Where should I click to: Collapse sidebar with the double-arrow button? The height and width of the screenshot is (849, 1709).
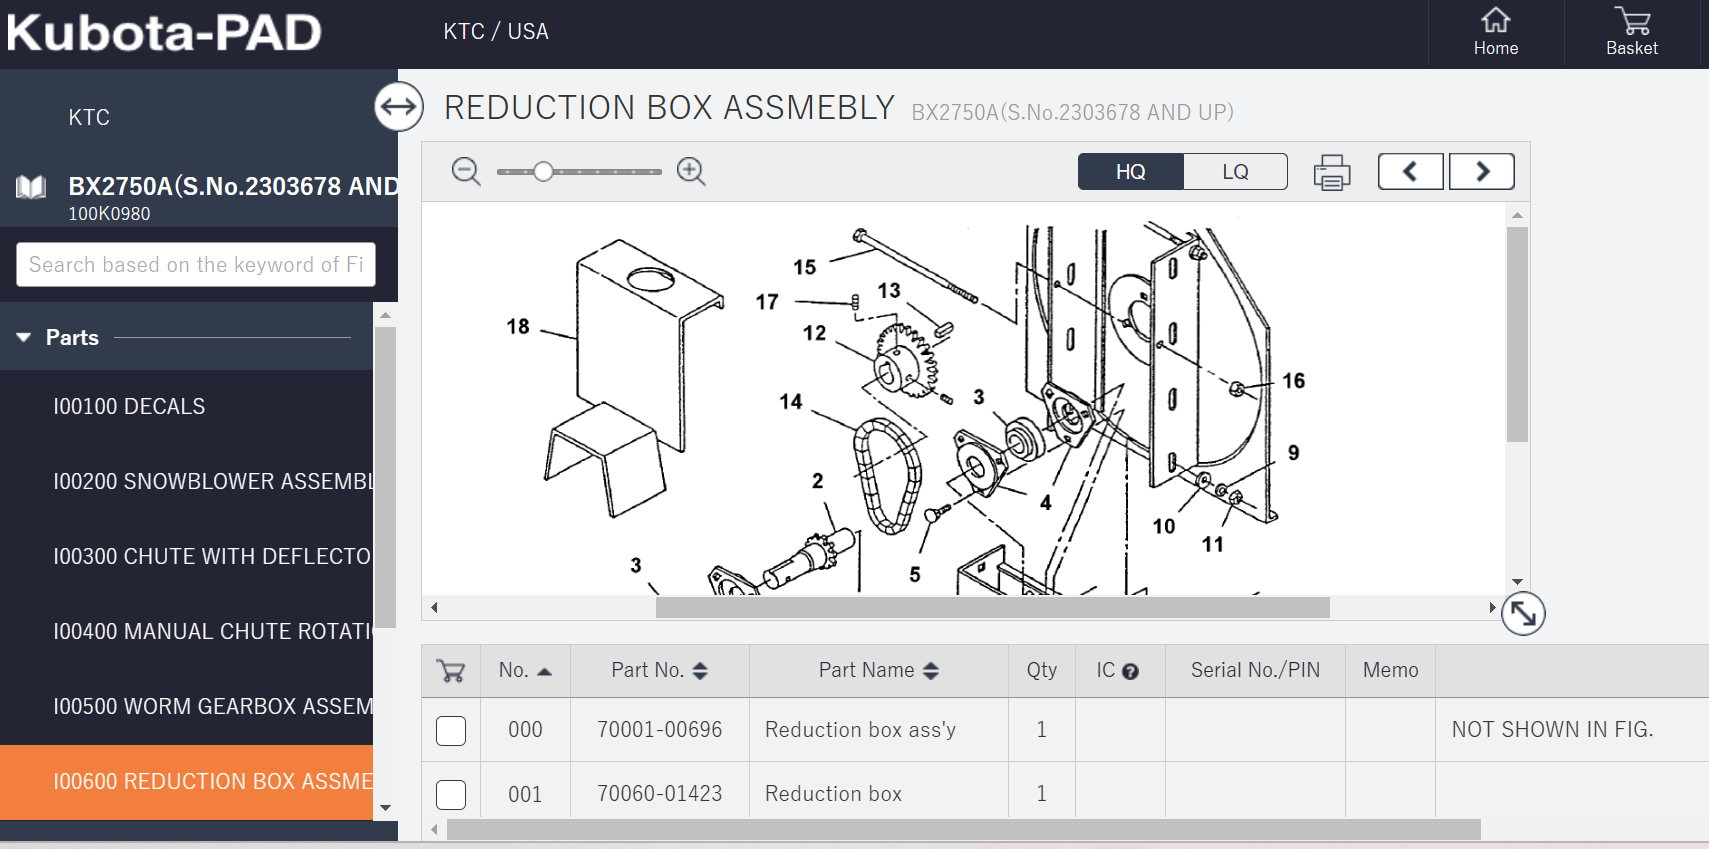coord(399,106)
